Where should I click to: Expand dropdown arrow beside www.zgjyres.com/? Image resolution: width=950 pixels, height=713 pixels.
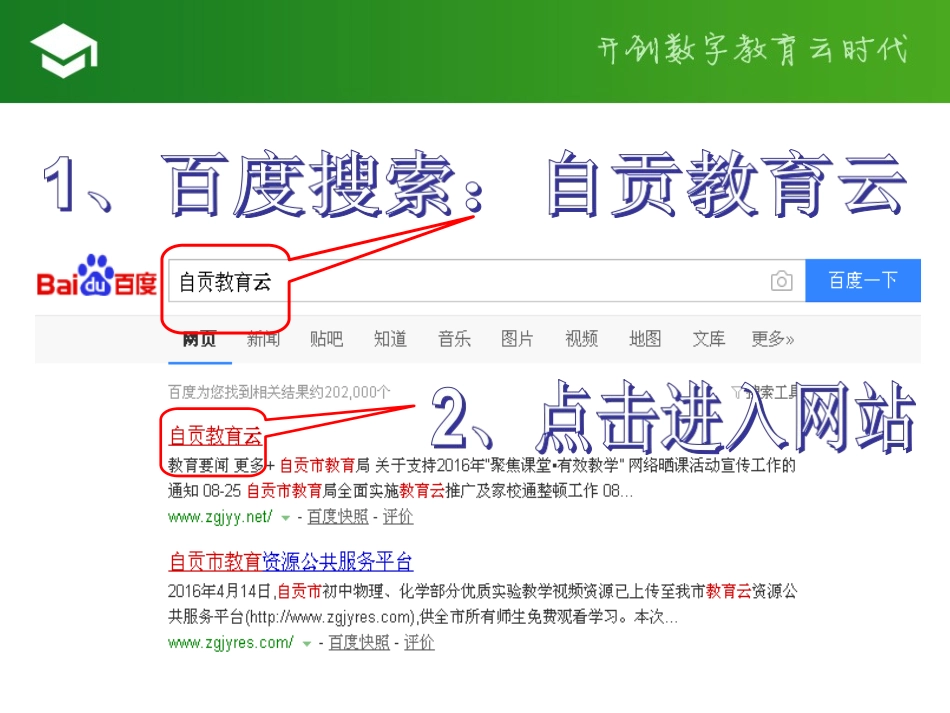coord(307,645)
